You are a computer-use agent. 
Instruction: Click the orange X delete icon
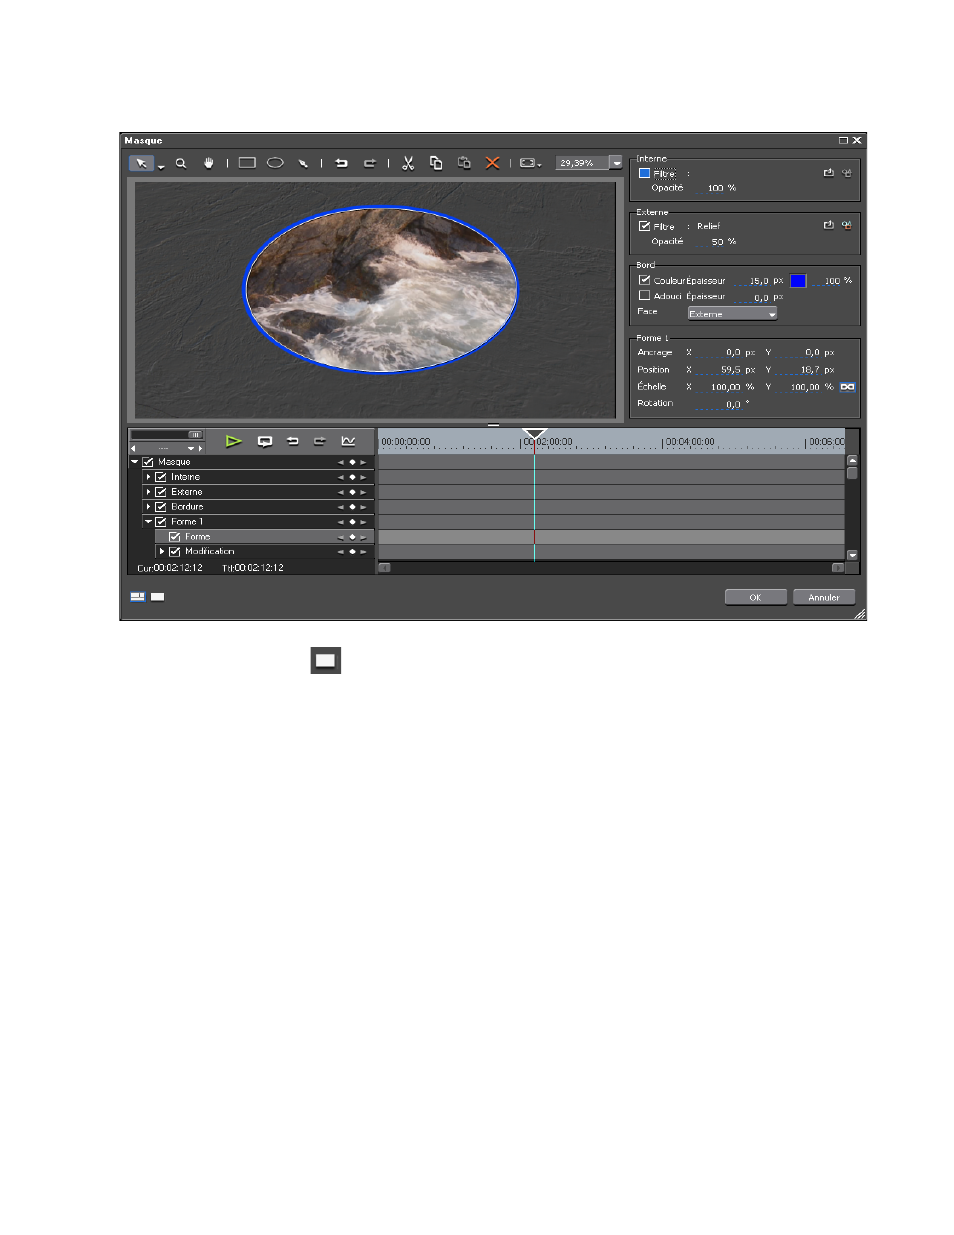(492, 163)
